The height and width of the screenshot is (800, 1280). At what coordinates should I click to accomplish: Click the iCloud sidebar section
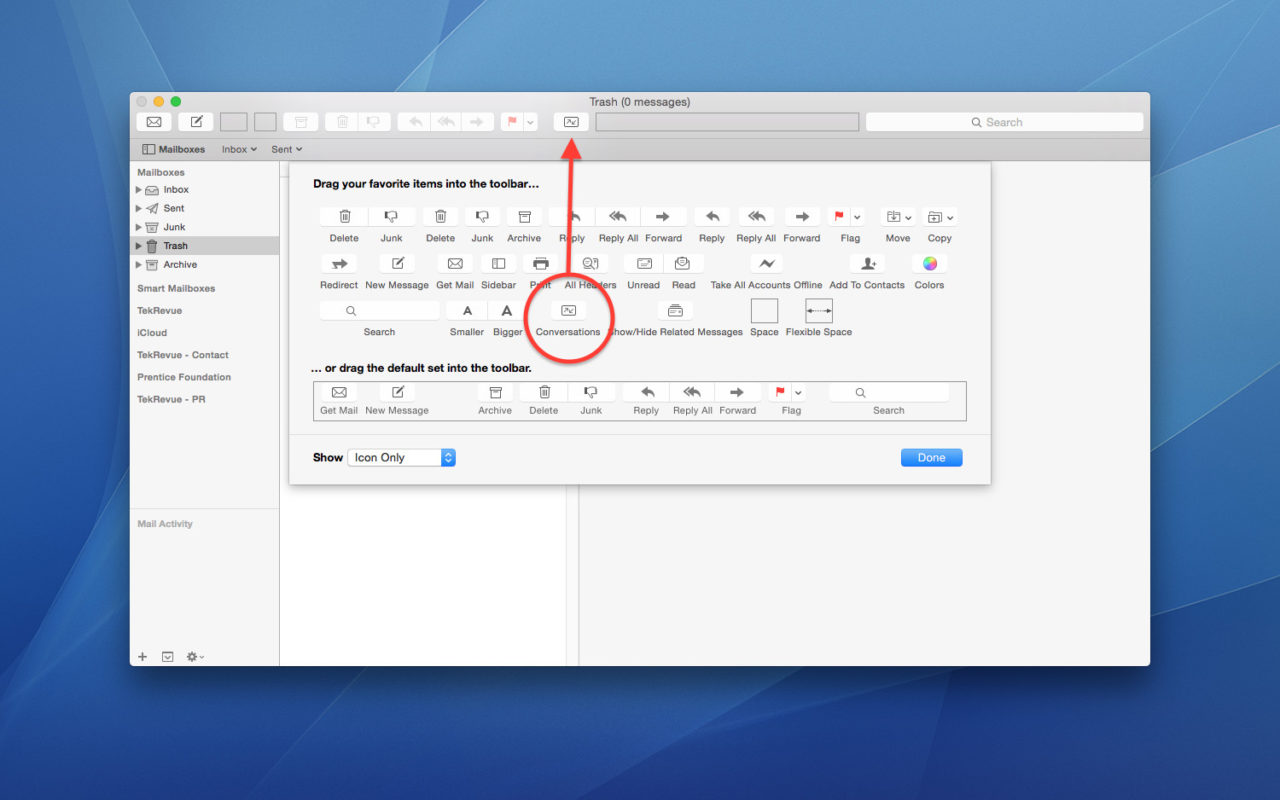point(152,333)
